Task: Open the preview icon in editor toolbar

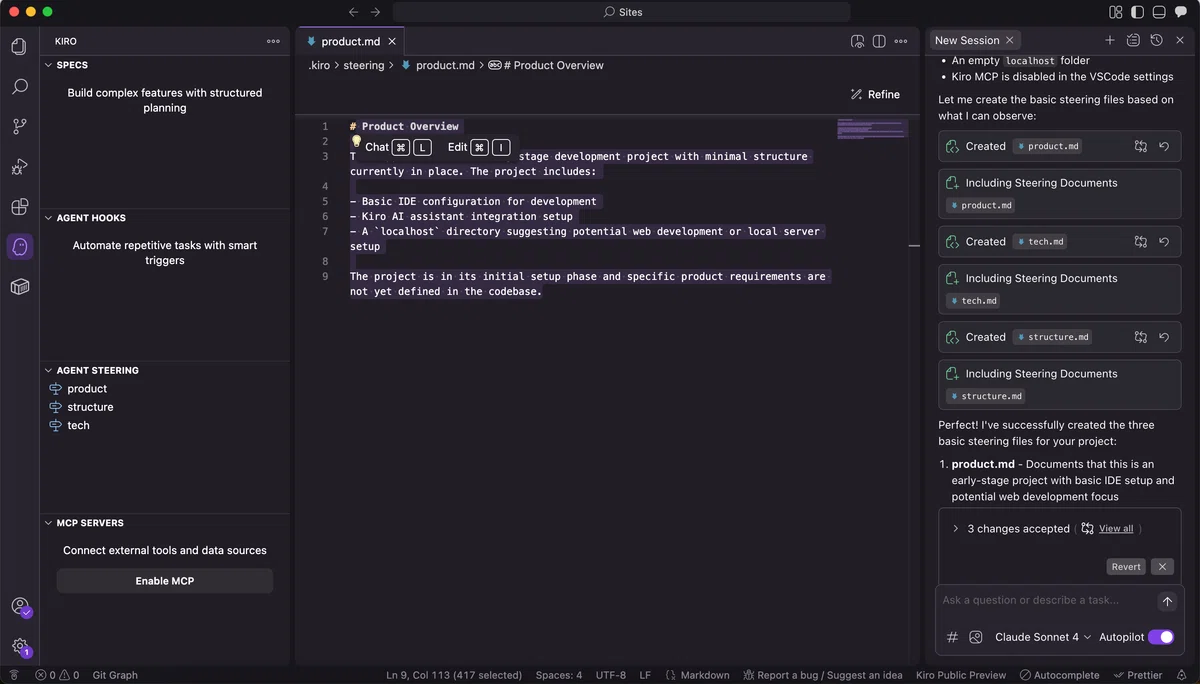Action: (x=857, y=41)
